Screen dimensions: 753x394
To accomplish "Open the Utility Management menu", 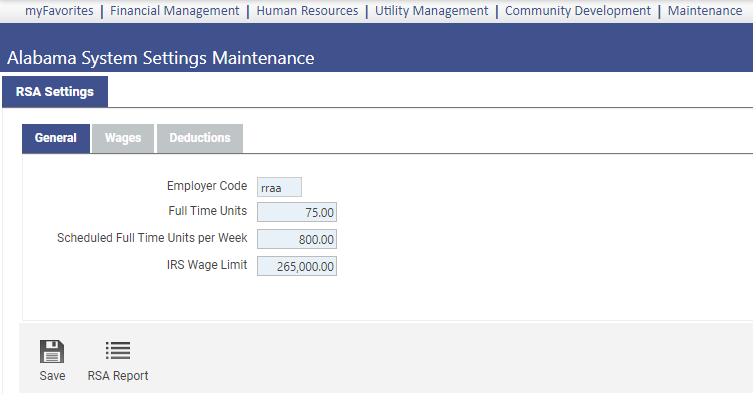I will (x=431, y=11).
